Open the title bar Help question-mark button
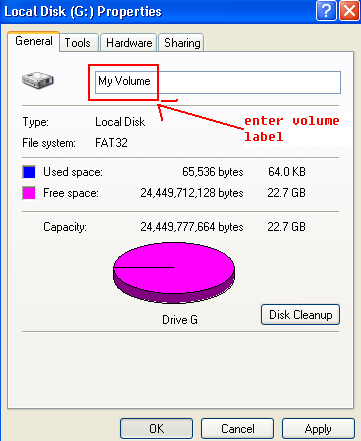Viewport: 361px width, 441px height. coord(326,11)
